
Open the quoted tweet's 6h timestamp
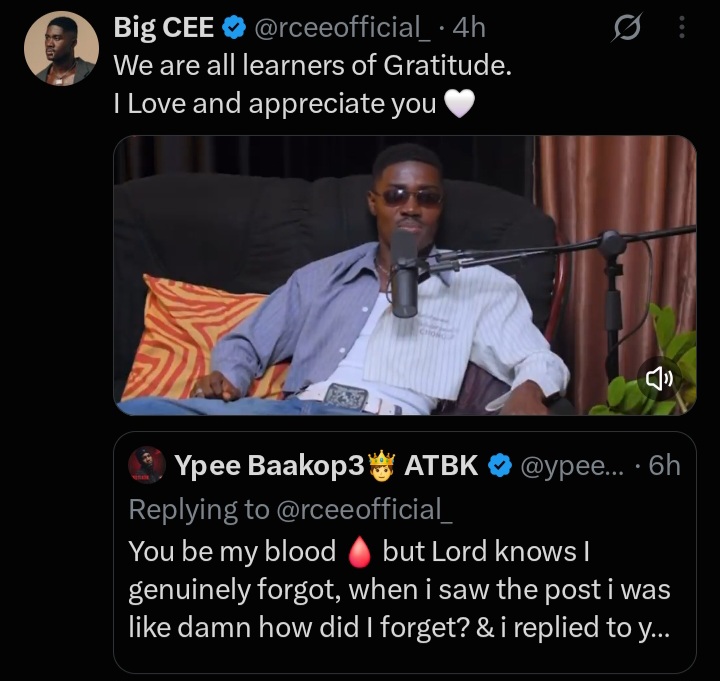pos(664,465)
